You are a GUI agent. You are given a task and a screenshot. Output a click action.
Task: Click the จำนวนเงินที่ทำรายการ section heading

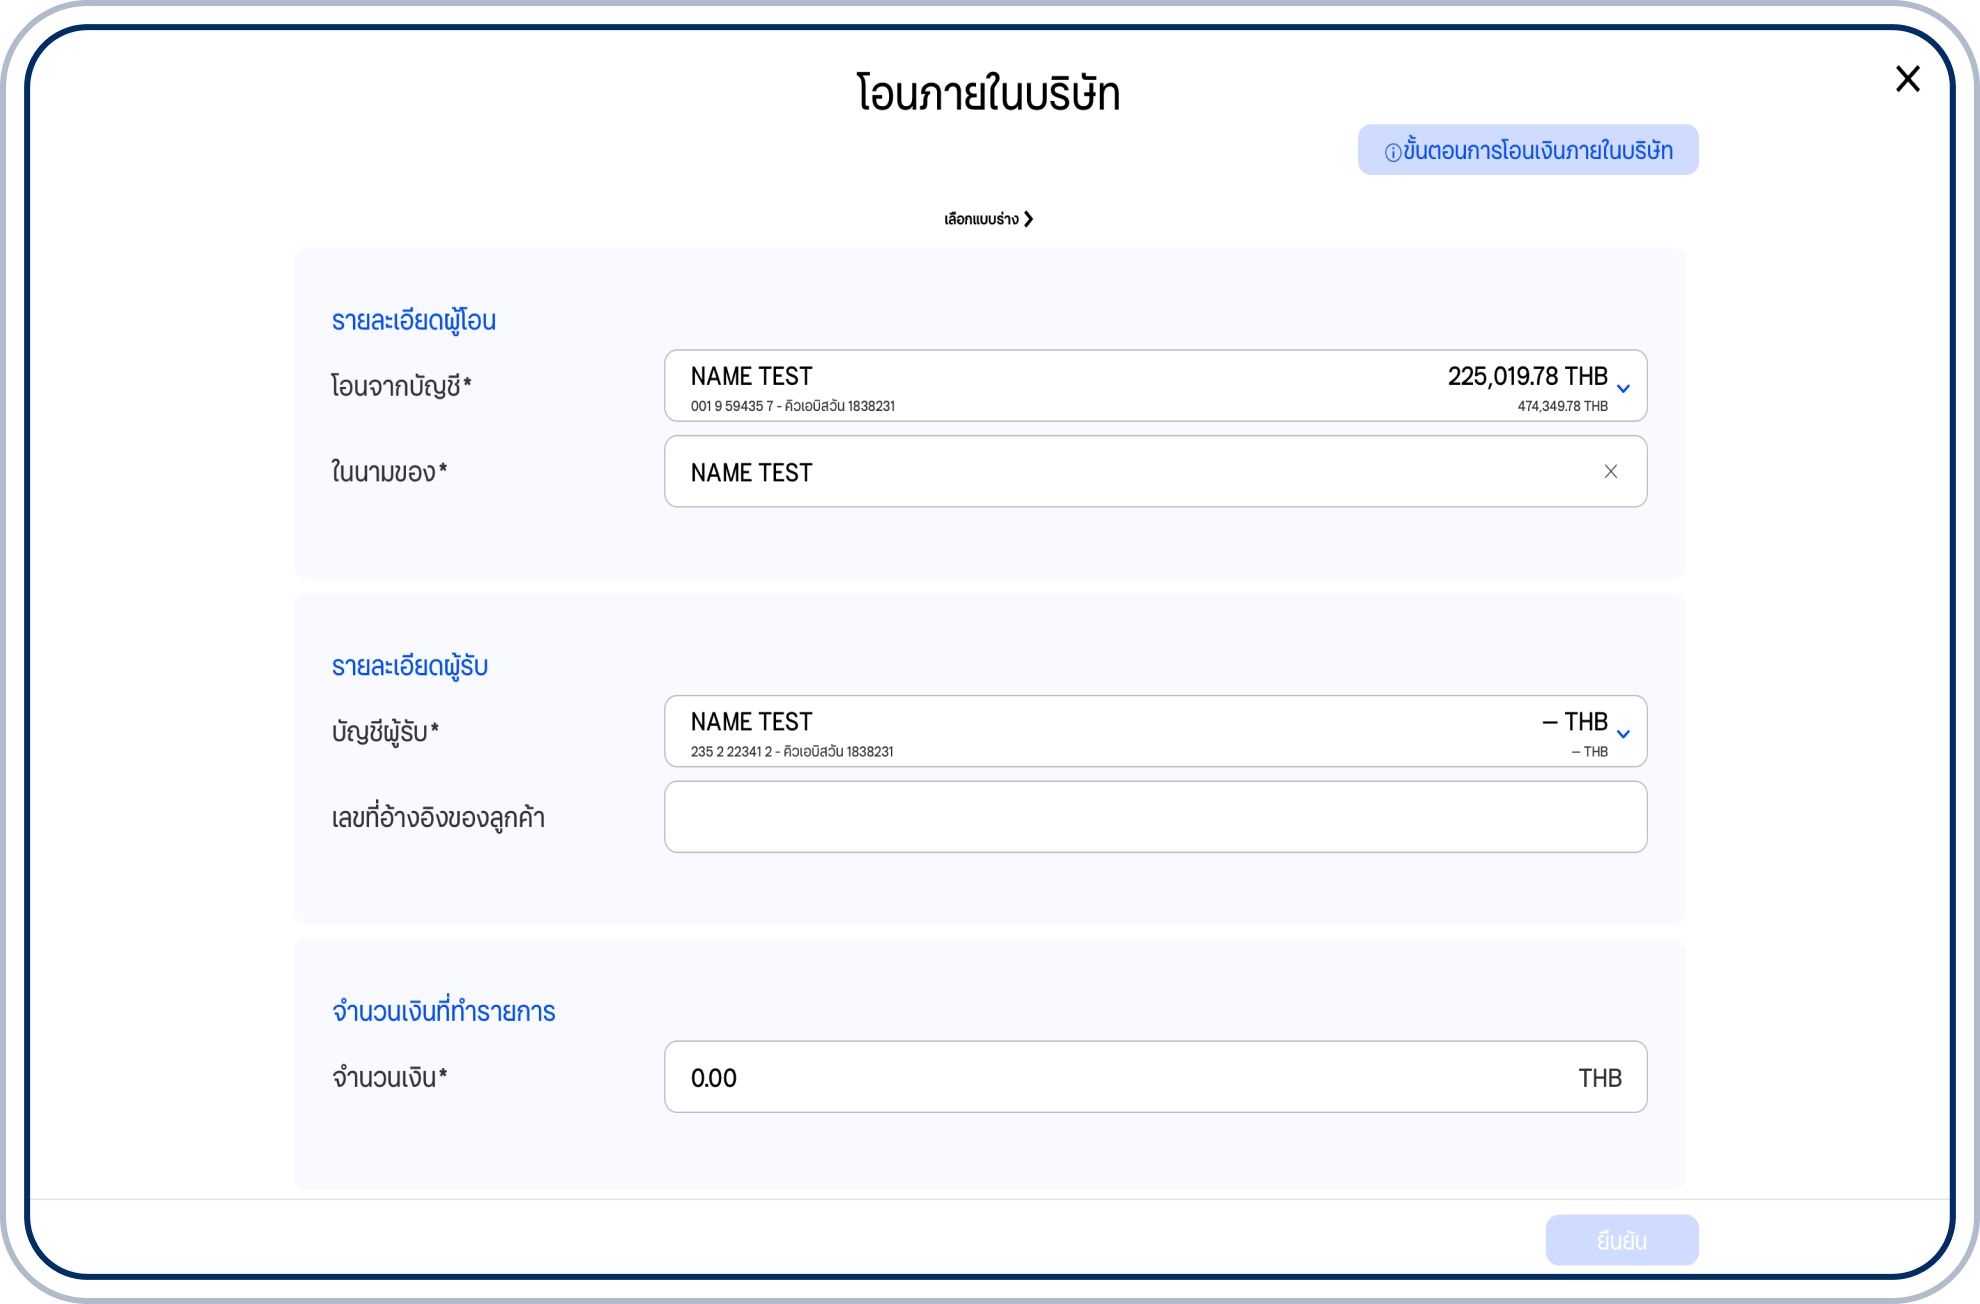click(x=443, y=1011)
